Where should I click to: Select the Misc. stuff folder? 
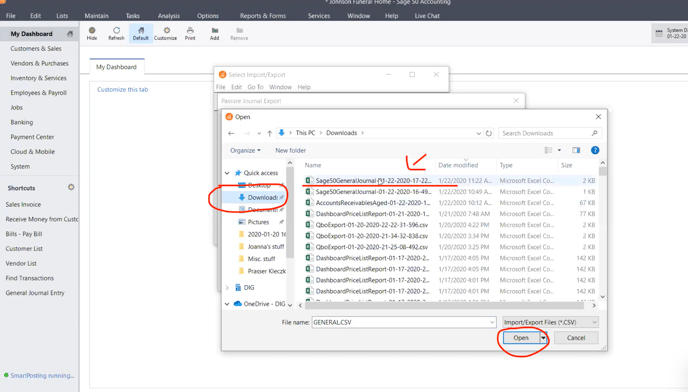tap(262, 259)
